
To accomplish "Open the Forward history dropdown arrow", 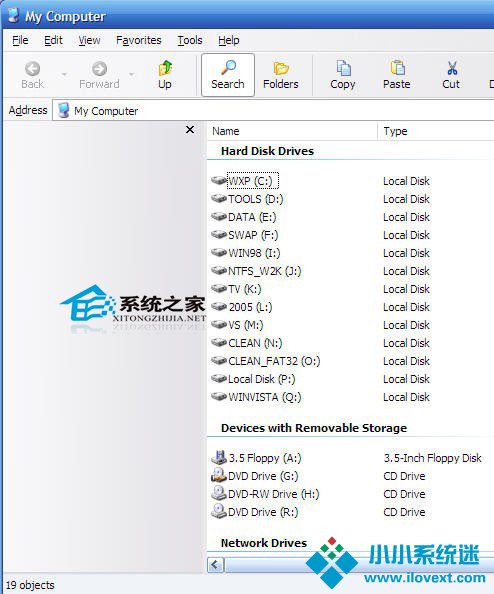I will click(x=131, y=75).
